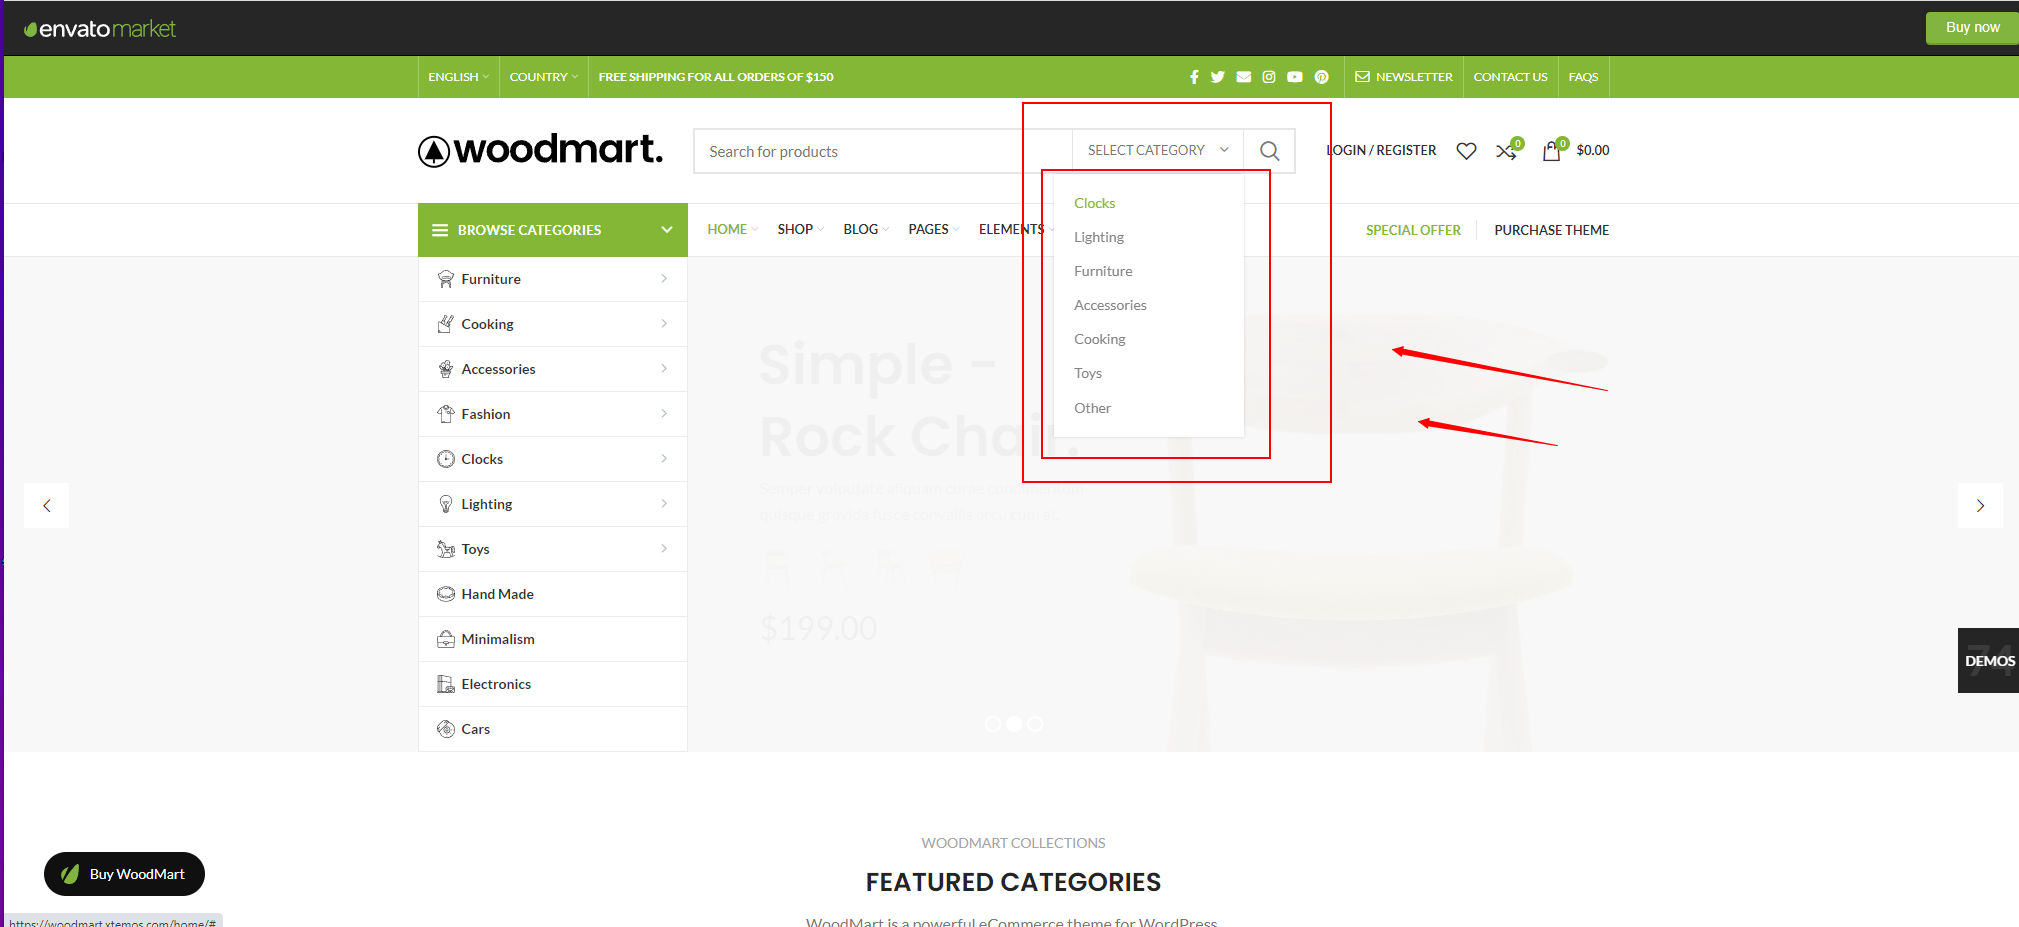The image size is (2019, 927).
Task: Click the Fashion category shirt icon
Action: (446, 414)
